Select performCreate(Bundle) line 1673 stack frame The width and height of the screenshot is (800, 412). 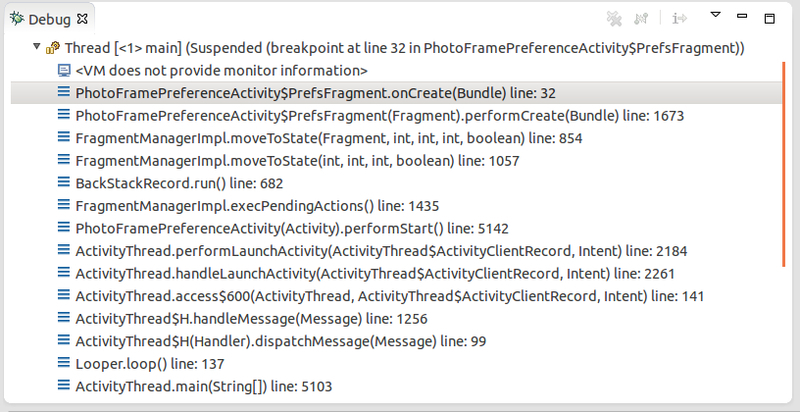click(380, 116)
